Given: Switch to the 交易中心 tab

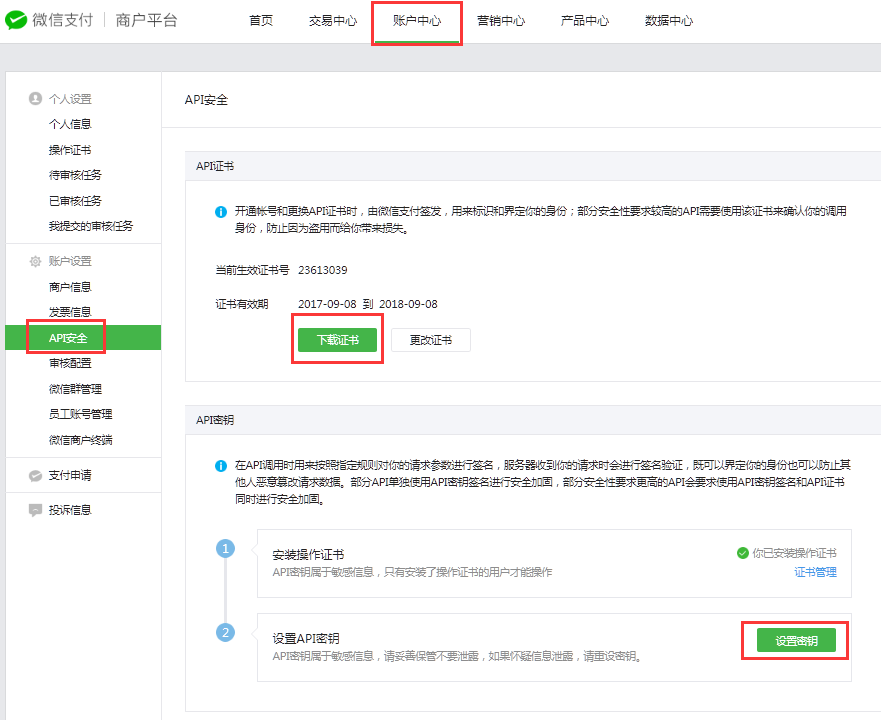Looking at the screenshot, I should click(333, 21).
